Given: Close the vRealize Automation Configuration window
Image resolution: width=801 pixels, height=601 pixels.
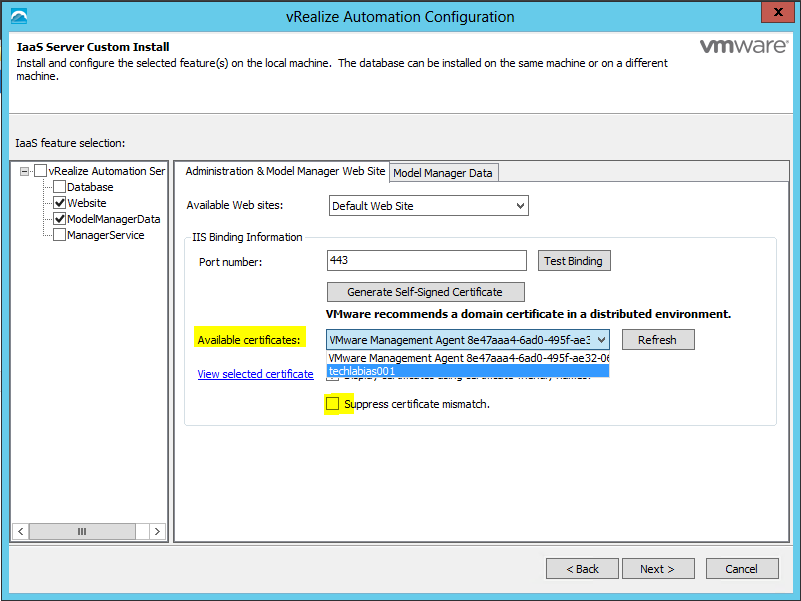Looking at the screenshot, I should [x=778, y=12].
